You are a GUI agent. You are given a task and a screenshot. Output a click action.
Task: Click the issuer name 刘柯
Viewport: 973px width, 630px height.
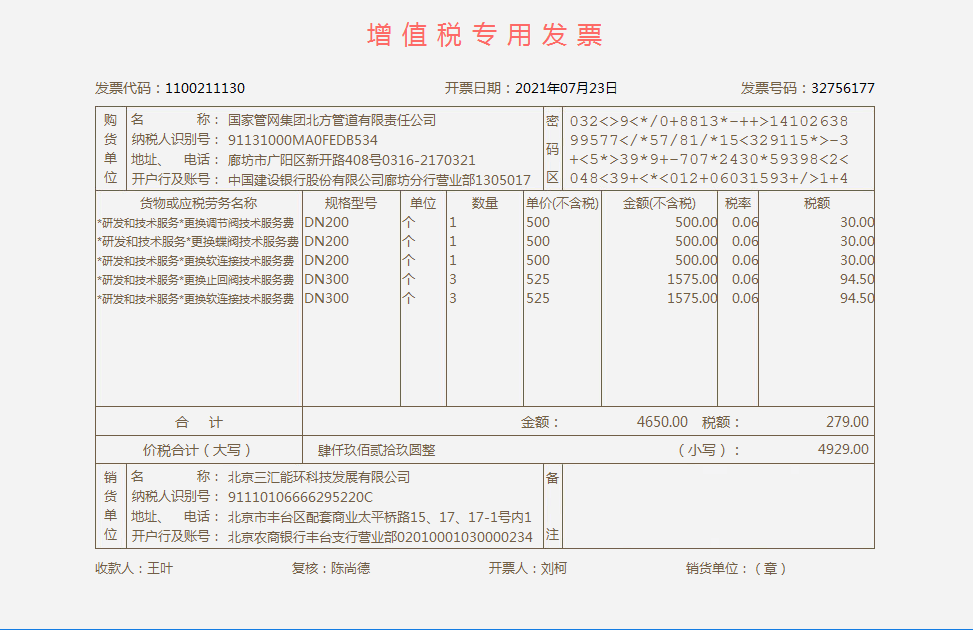point(554,569)
